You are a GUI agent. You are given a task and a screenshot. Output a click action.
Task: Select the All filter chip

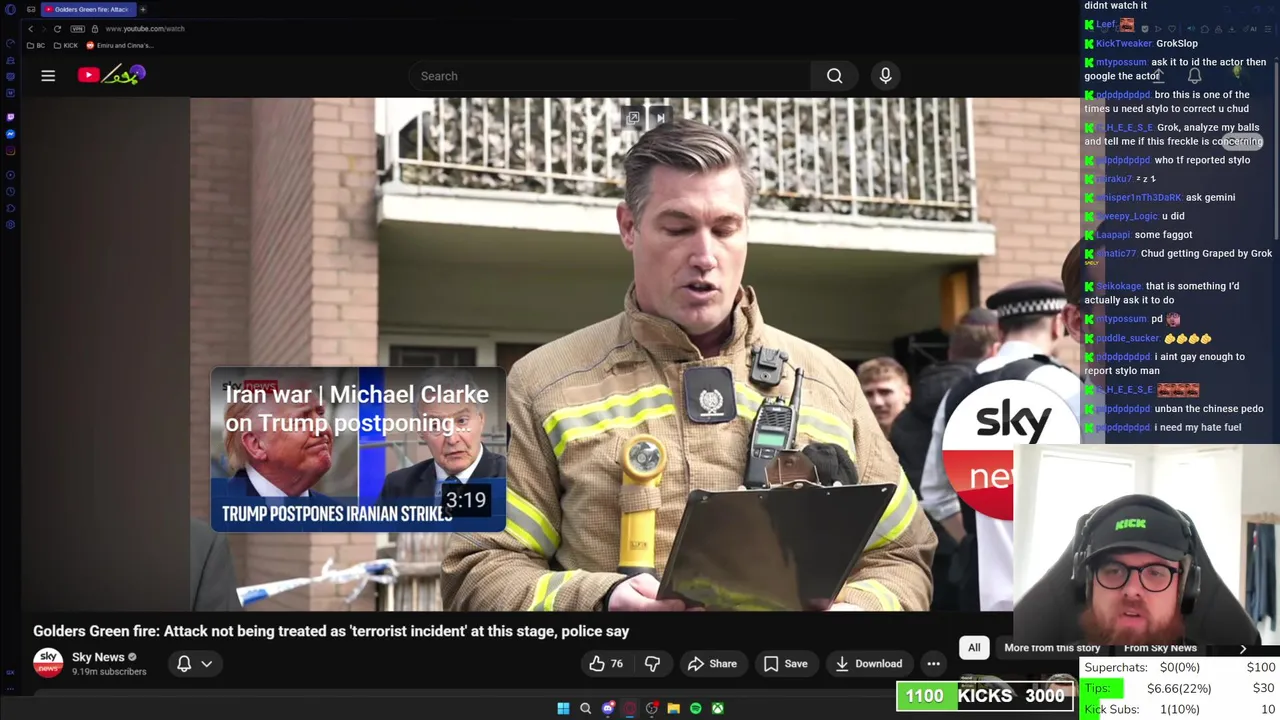point(974,648)
